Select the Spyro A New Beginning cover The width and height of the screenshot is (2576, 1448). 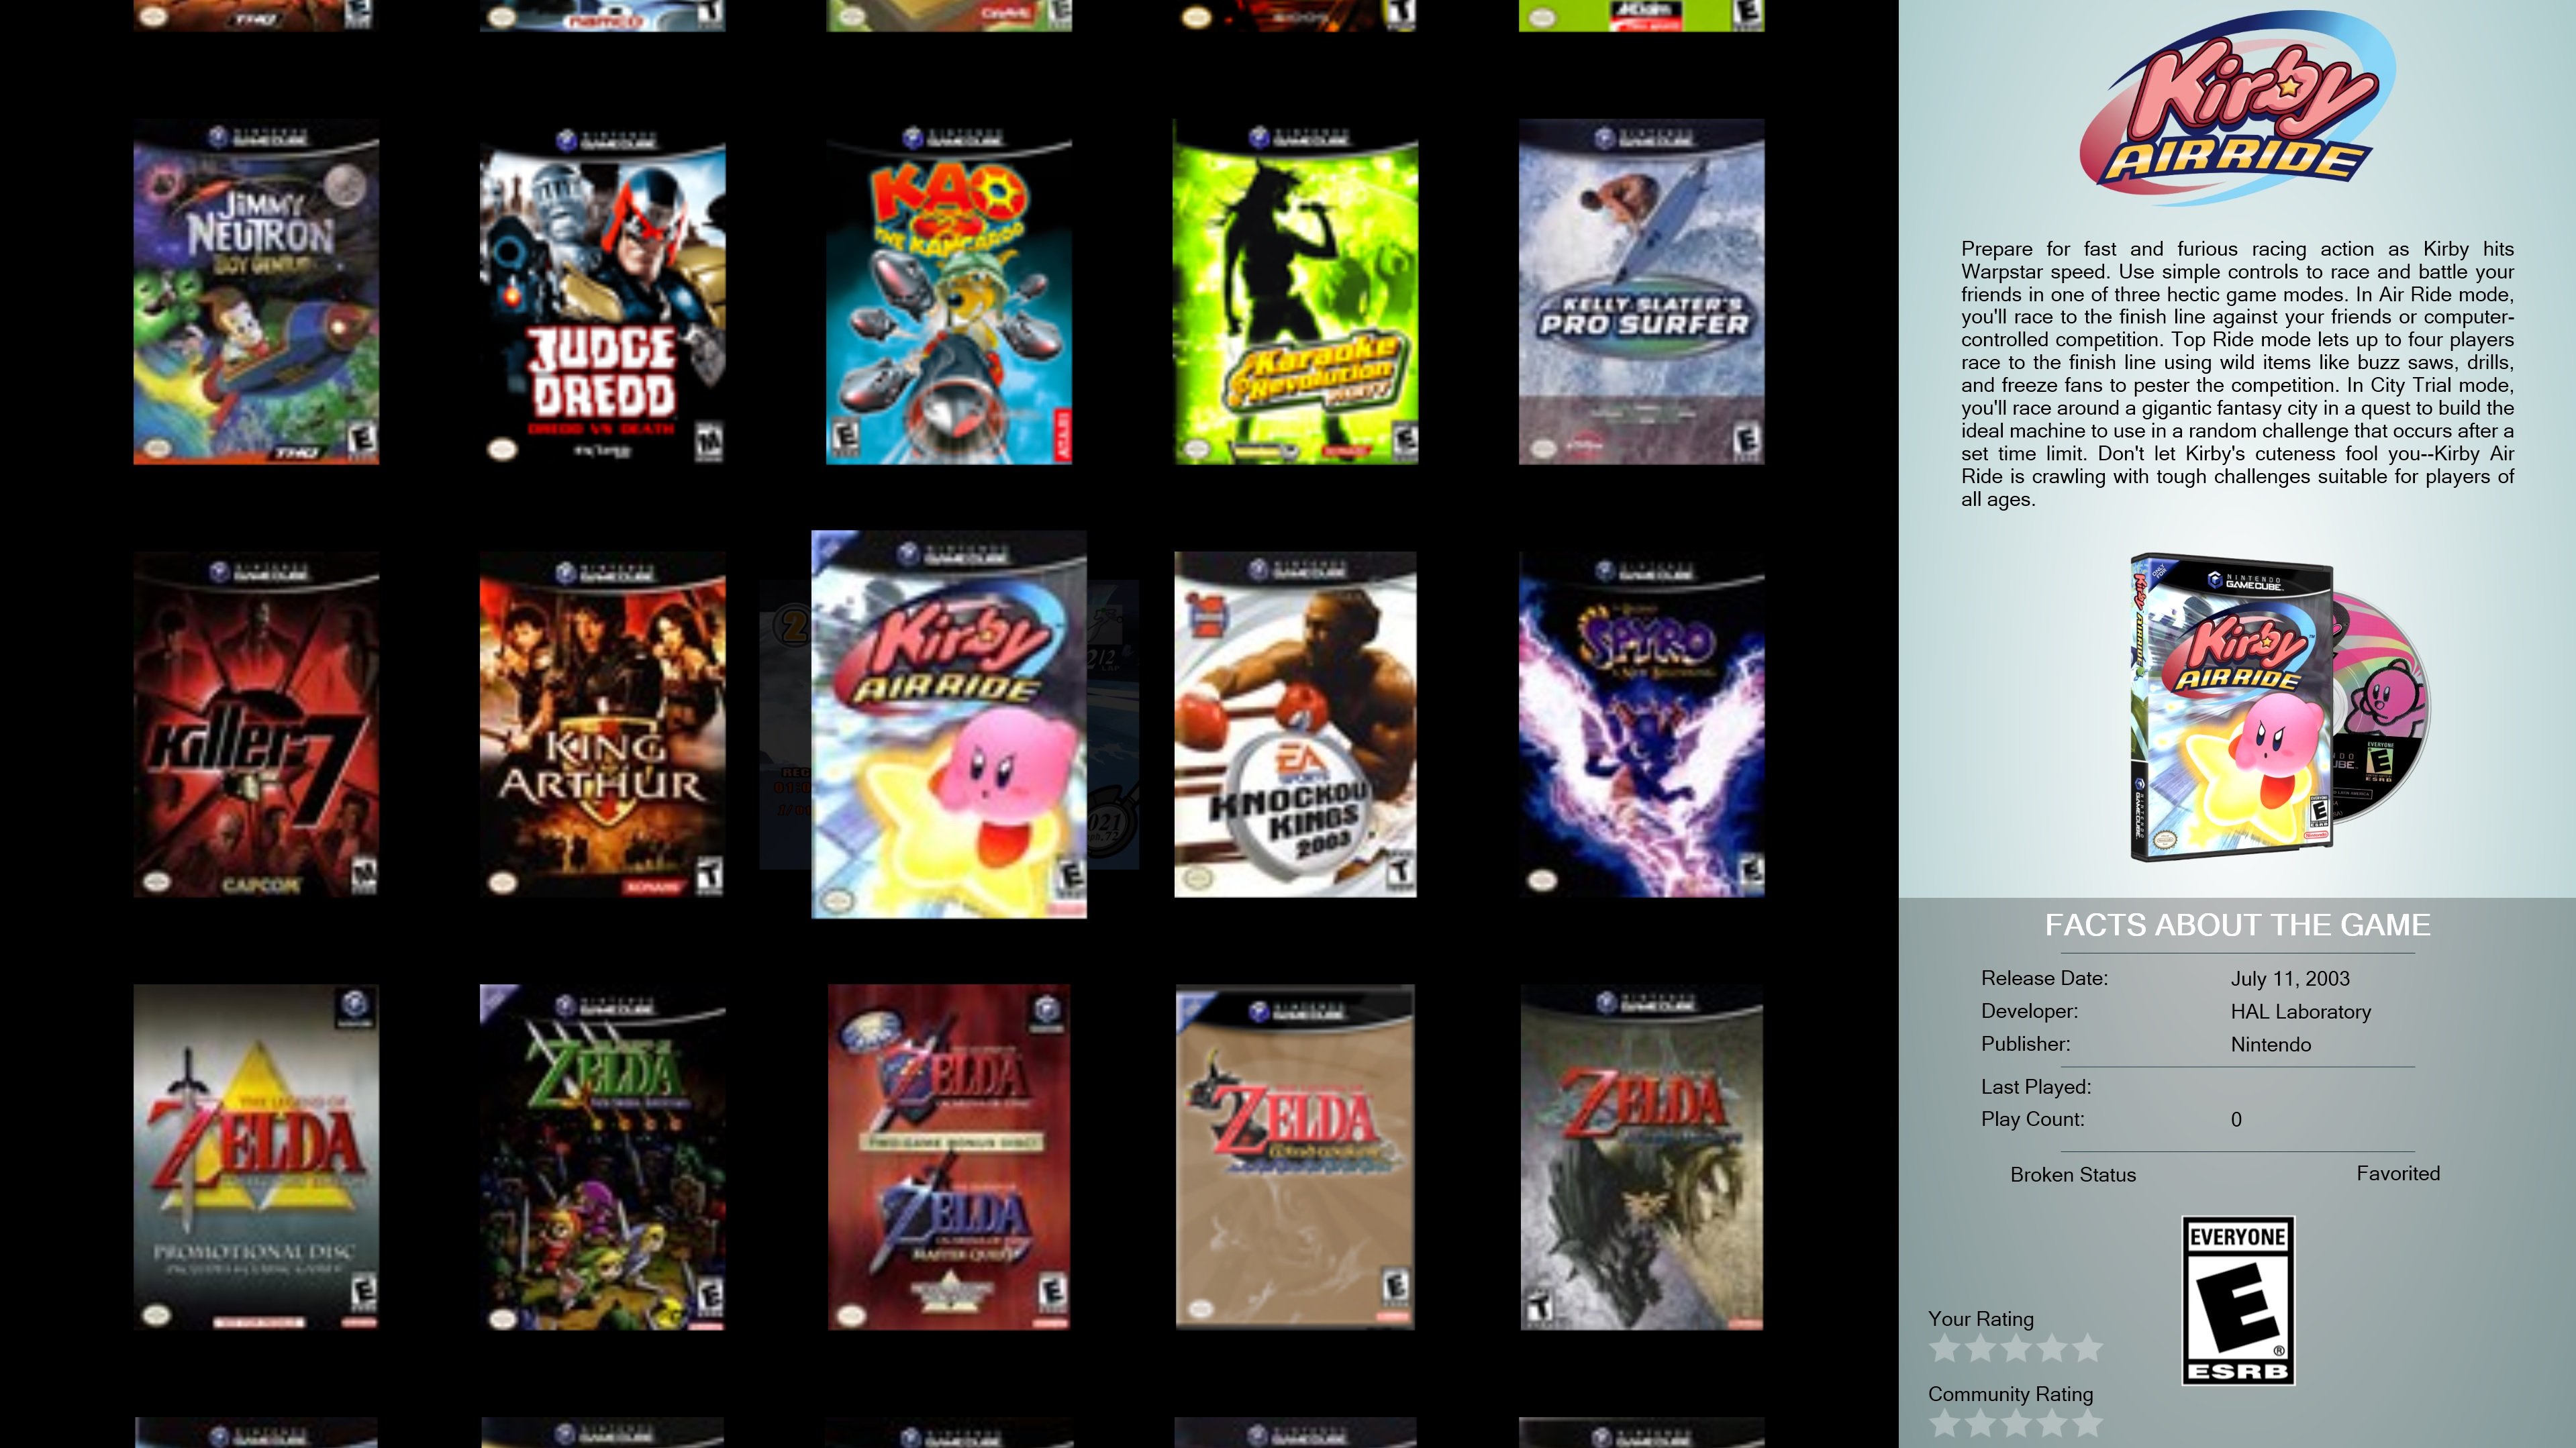tap(1641, 724)
